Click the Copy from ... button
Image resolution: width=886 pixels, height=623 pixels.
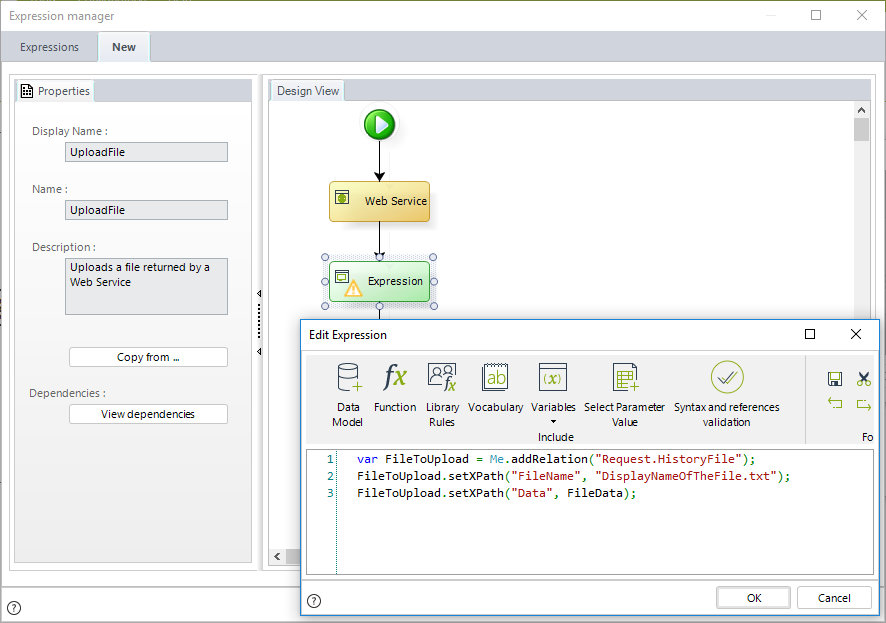pos(149,357)
